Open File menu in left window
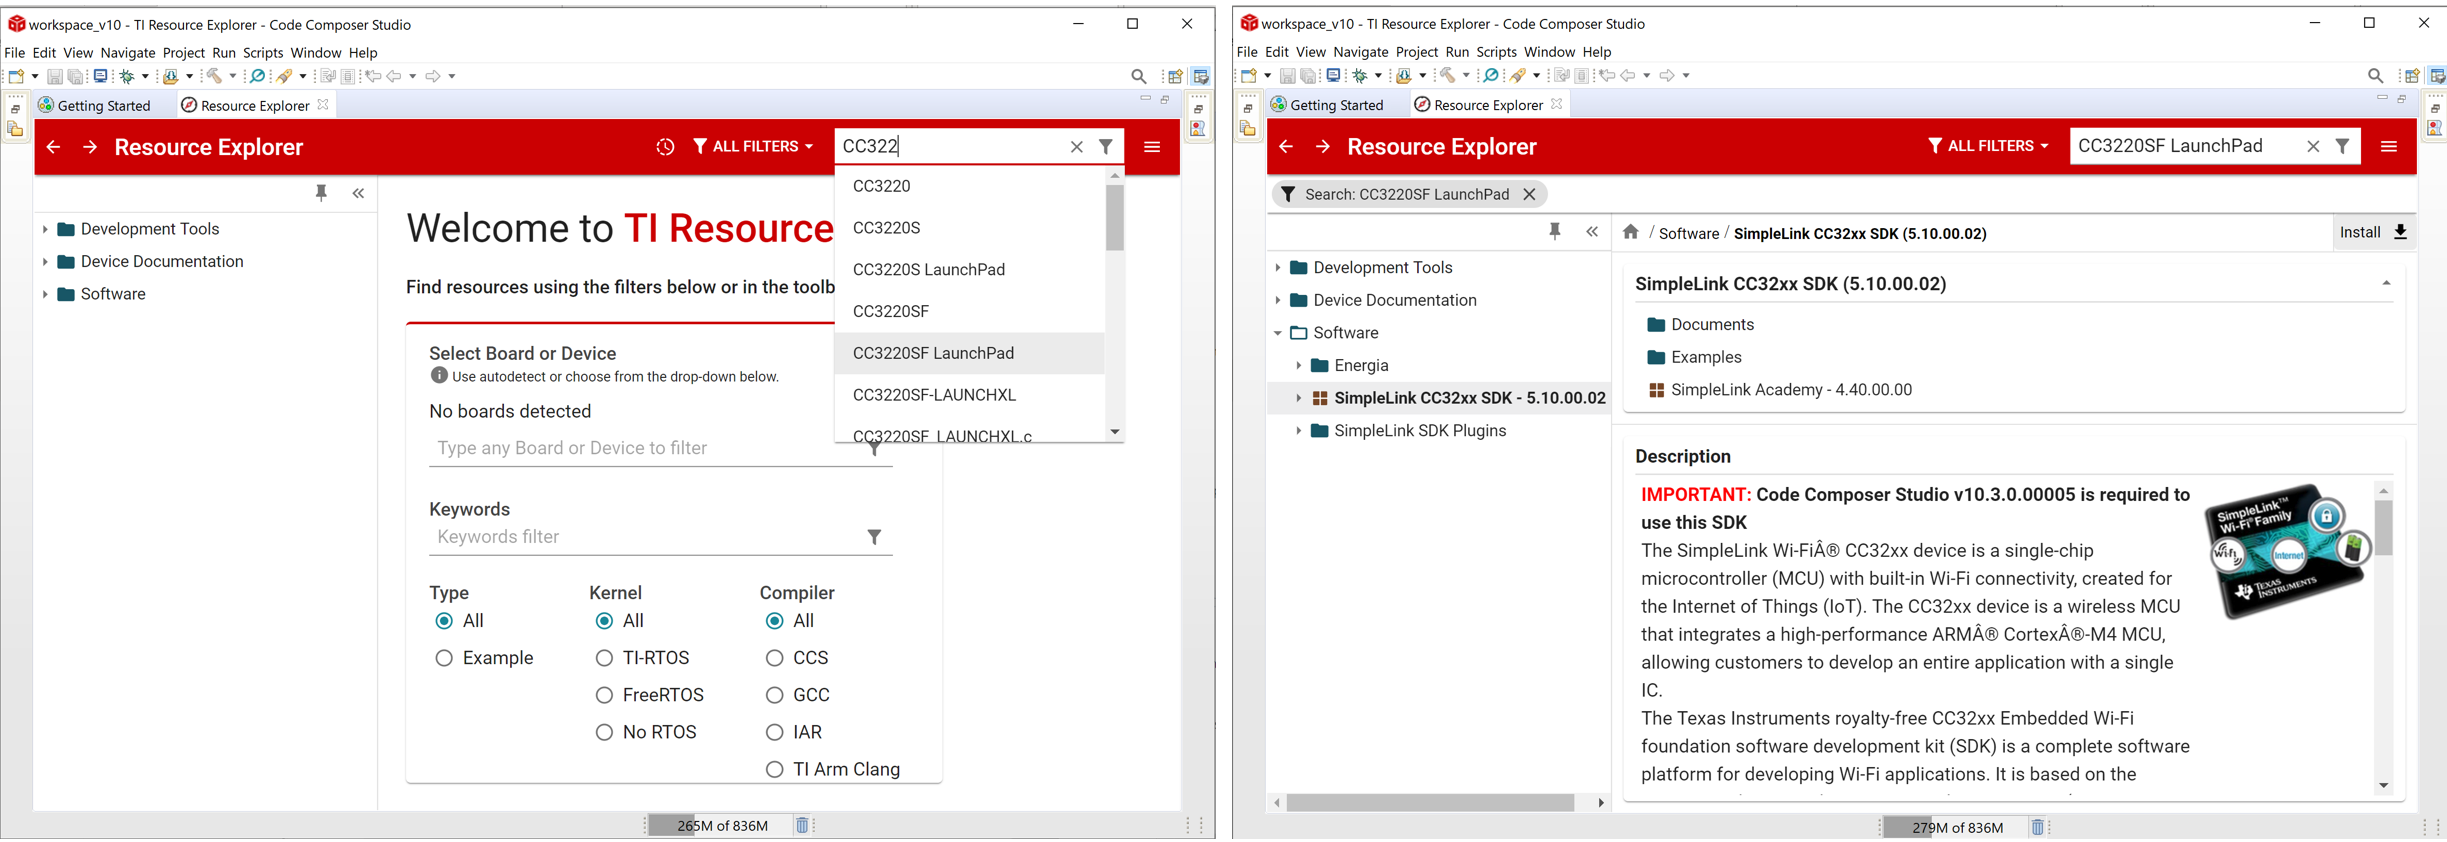2447x842 pixels. [15, 53]
